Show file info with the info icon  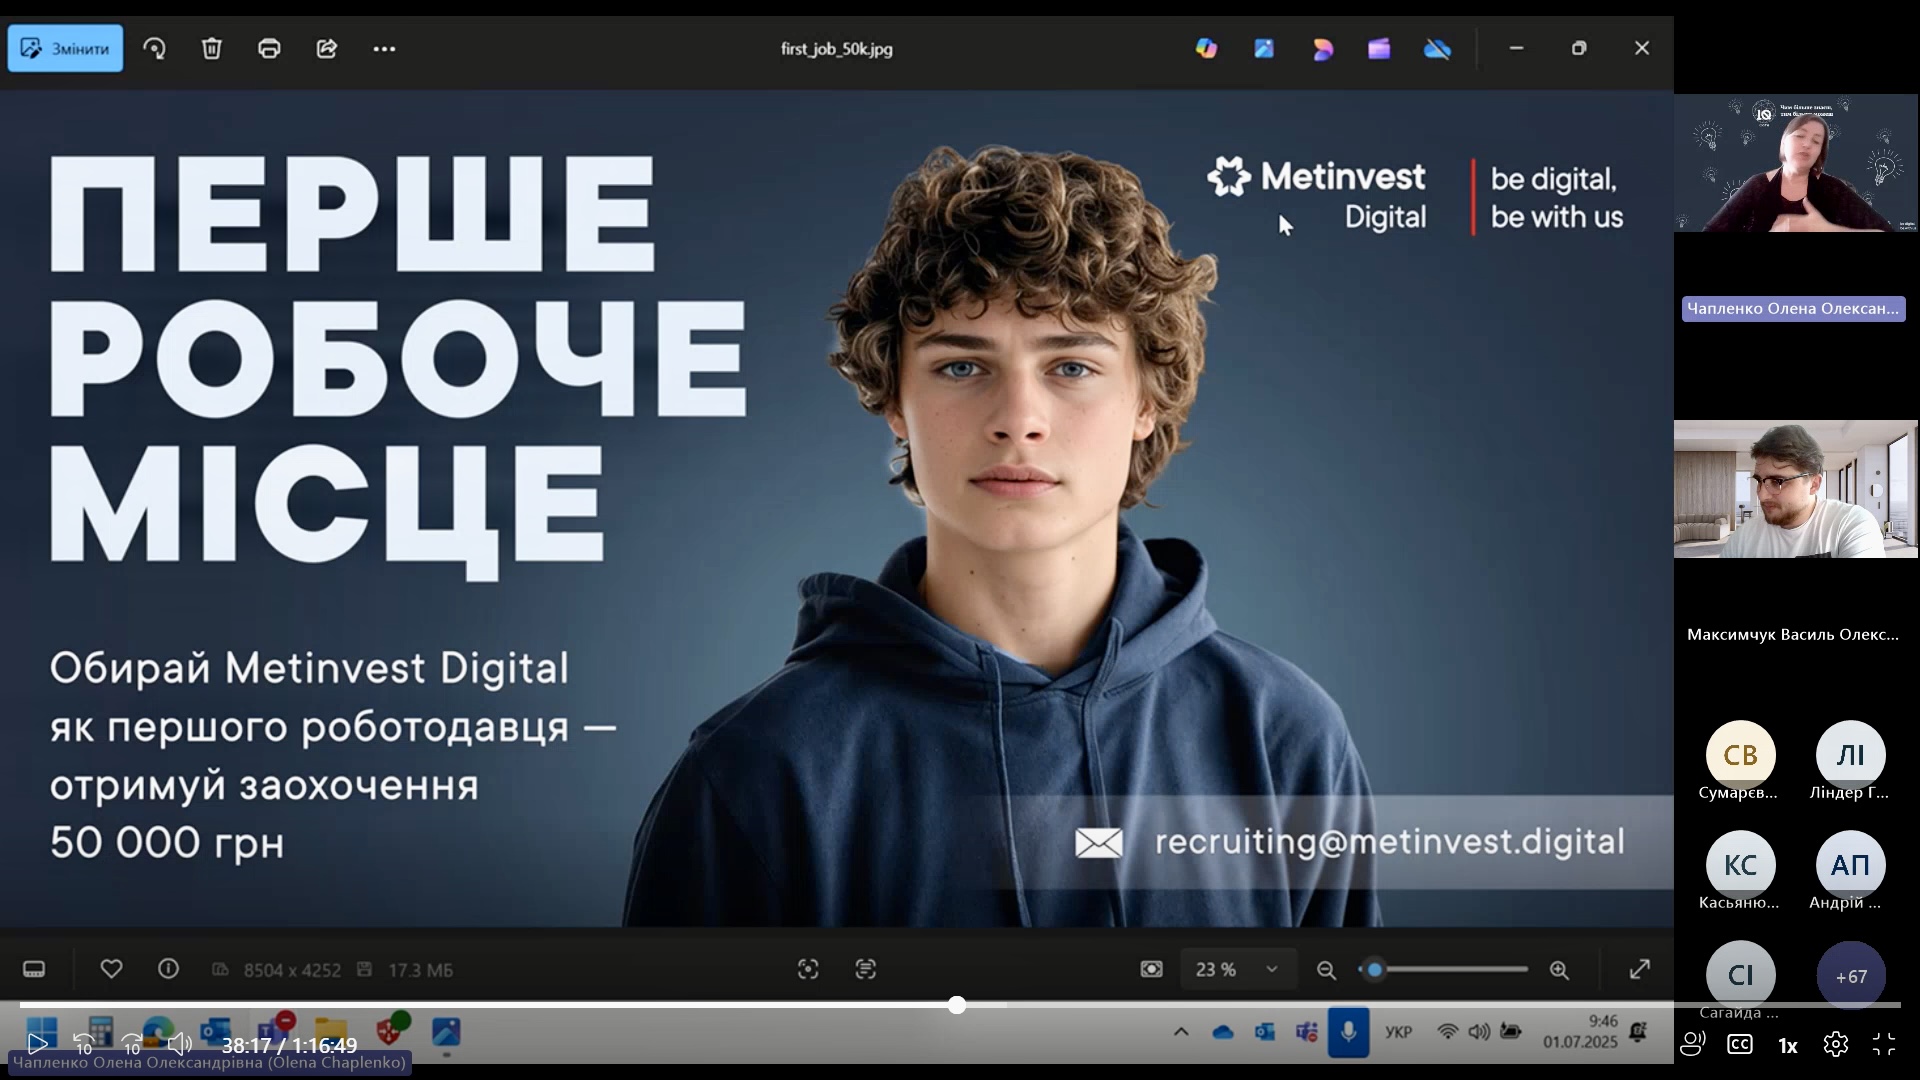[x=168, y=968]
